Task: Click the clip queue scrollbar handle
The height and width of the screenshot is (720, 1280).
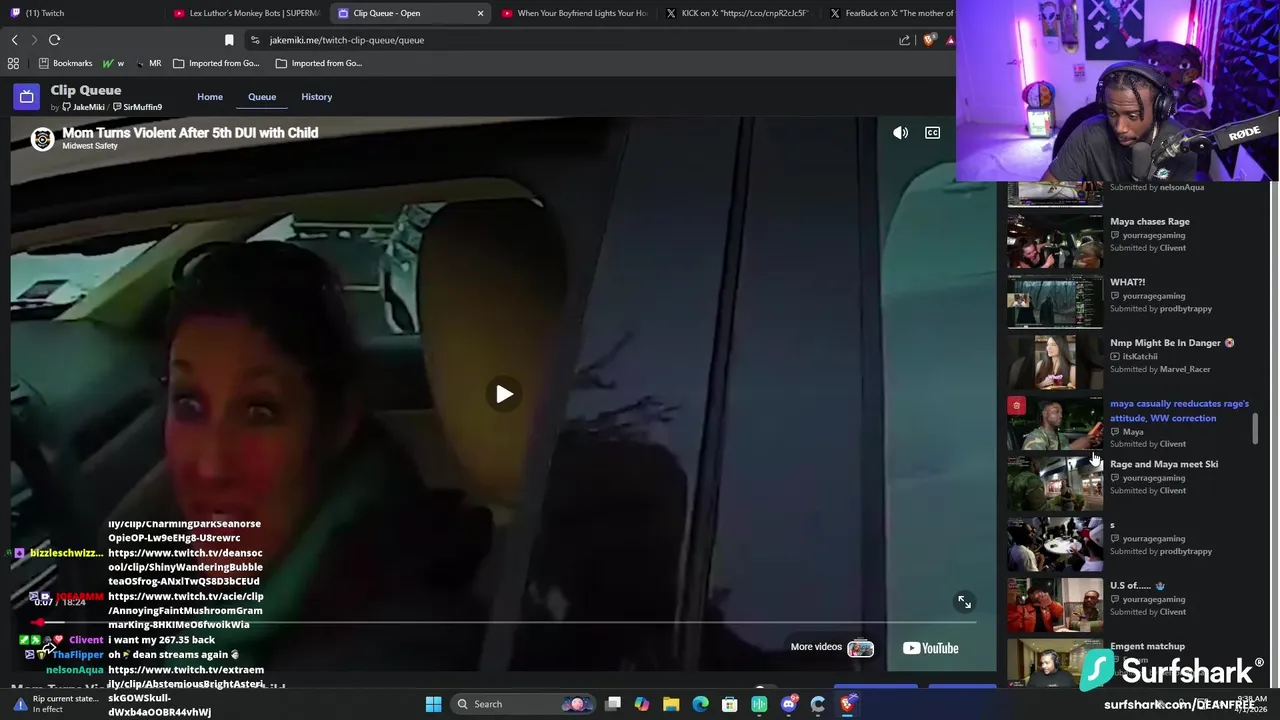Action: pyautogui.click(x=1255, y=430)
